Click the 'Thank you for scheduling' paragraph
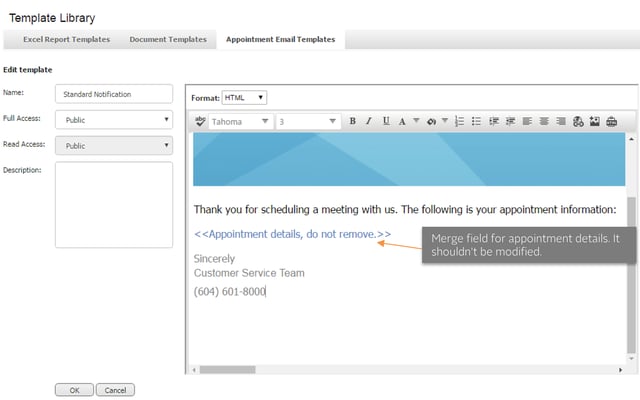Image resolution: width=640 pixels, height=400 pixels. pos(405,209)
